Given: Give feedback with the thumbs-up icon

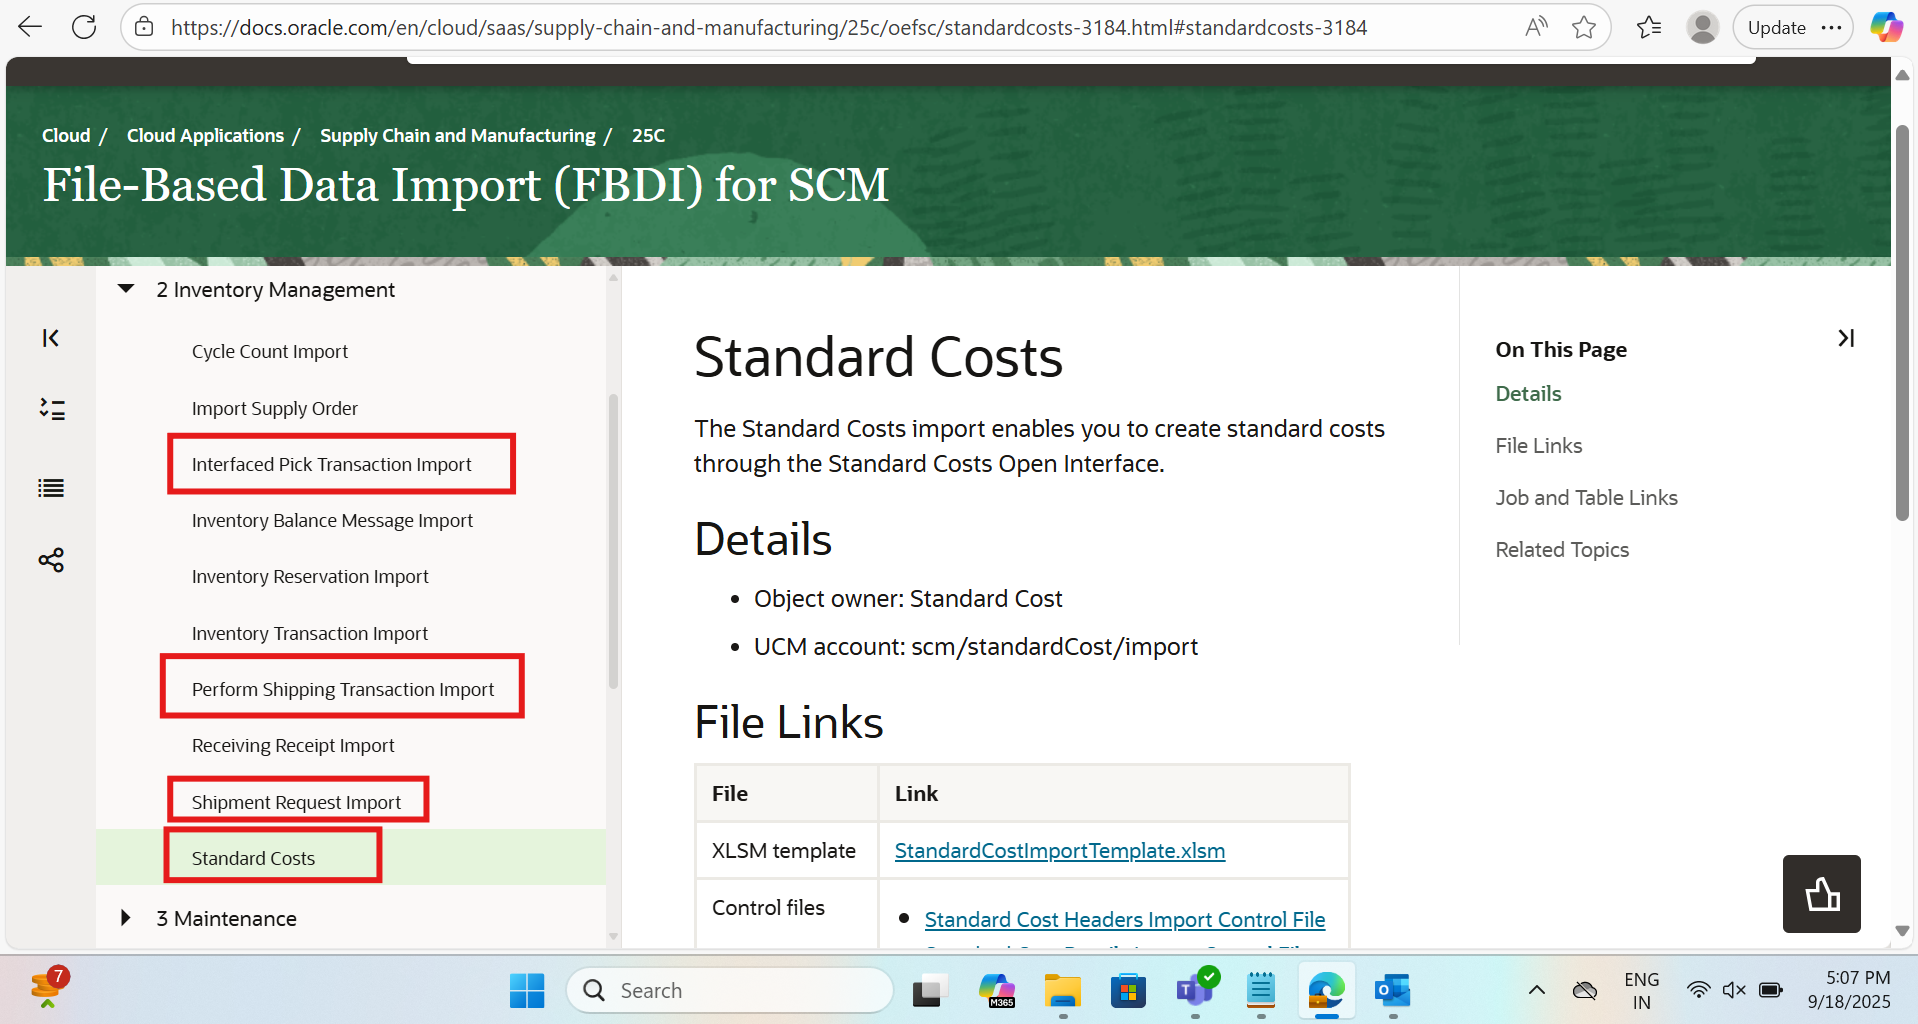Looking at the screenshot, I should (x=1820, y=893).
